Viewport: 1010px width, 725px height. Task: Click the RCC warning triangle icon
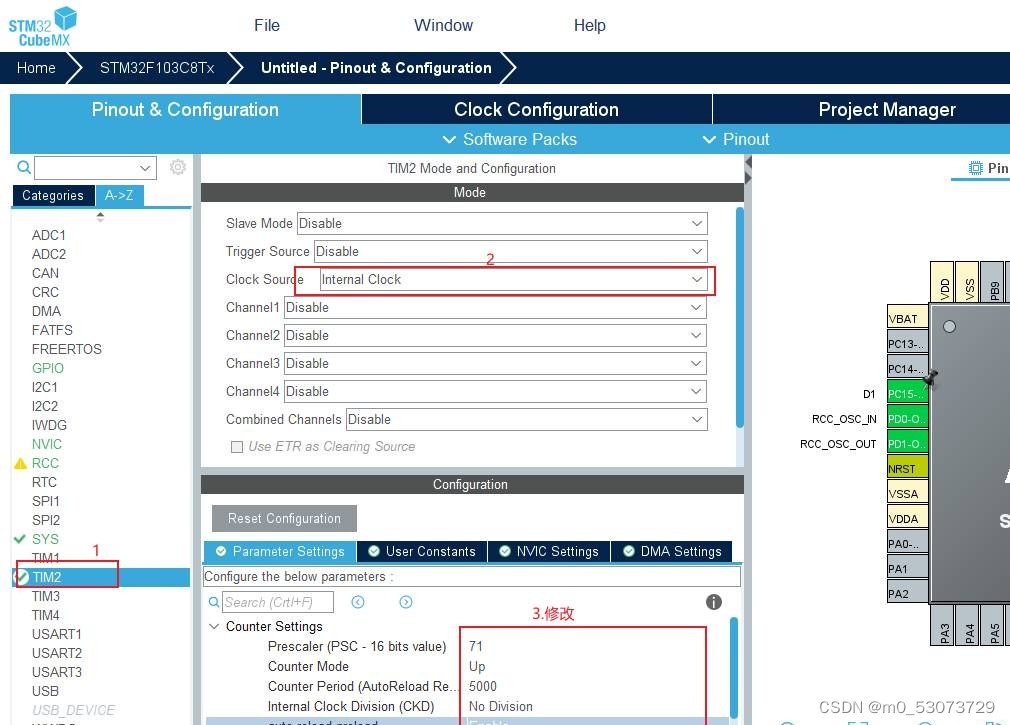20,463
